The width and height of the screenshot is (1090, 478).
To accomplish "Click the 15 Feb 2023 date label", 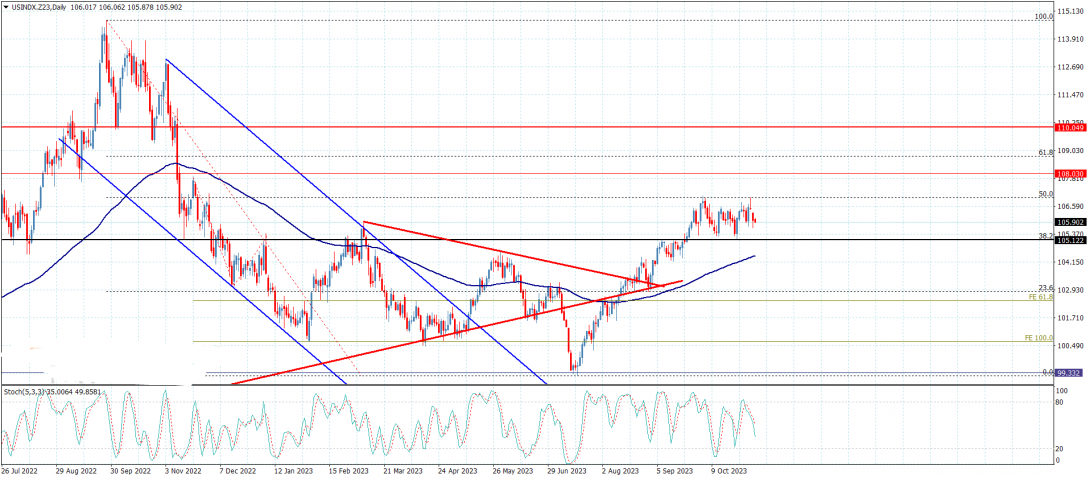I will pyautogui.click(x=350, y=471).
